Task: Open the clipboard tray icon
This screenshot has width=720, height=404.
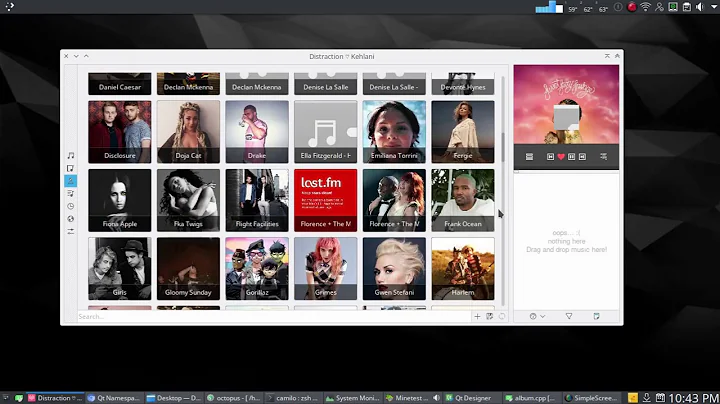Action: point(686,7)
